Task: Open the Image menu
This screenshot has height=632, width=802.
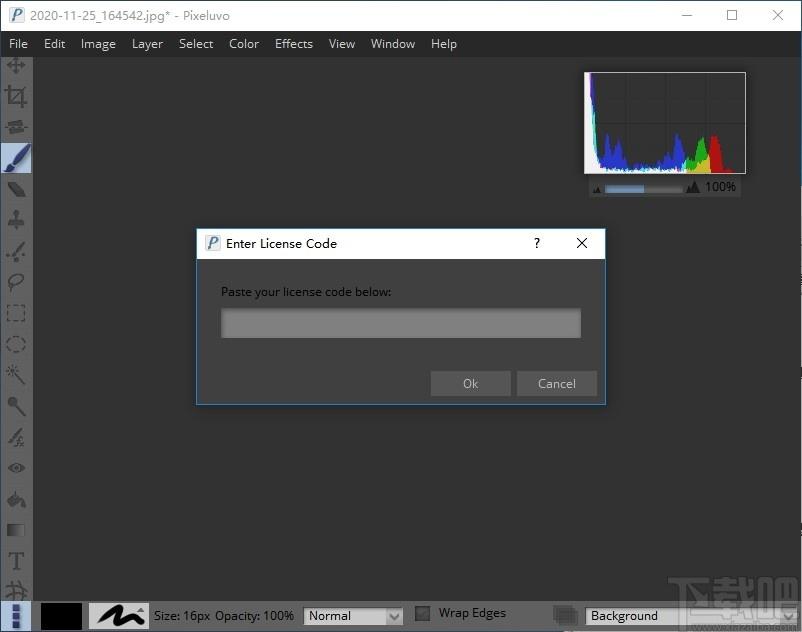Action: point(98,44)
